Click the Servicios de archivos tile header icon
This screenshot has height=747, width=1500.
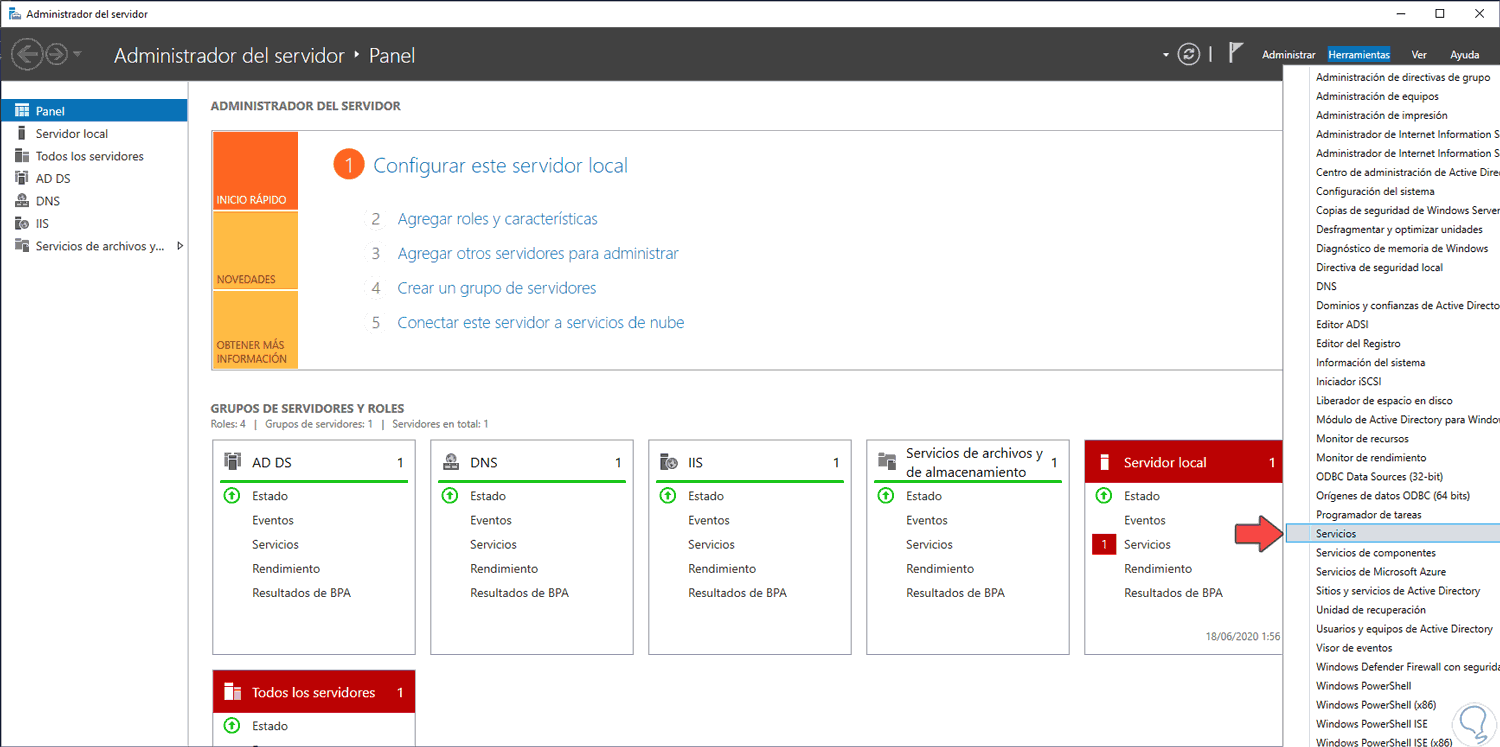pos(887,462)
